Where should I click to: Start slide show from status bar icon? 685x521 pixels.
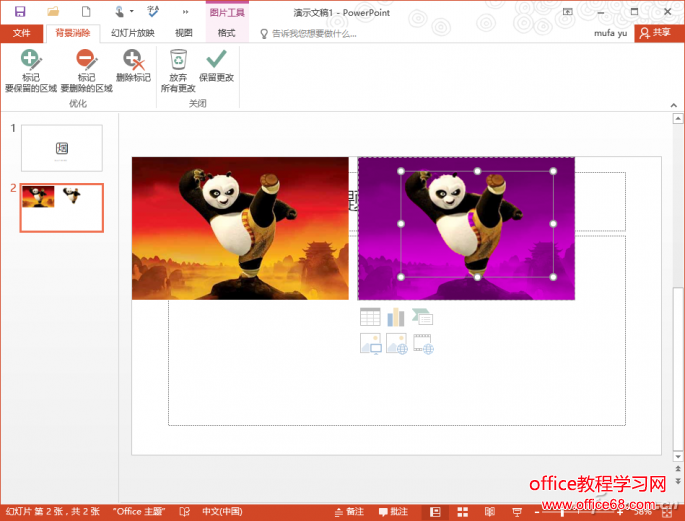[517, 511]
